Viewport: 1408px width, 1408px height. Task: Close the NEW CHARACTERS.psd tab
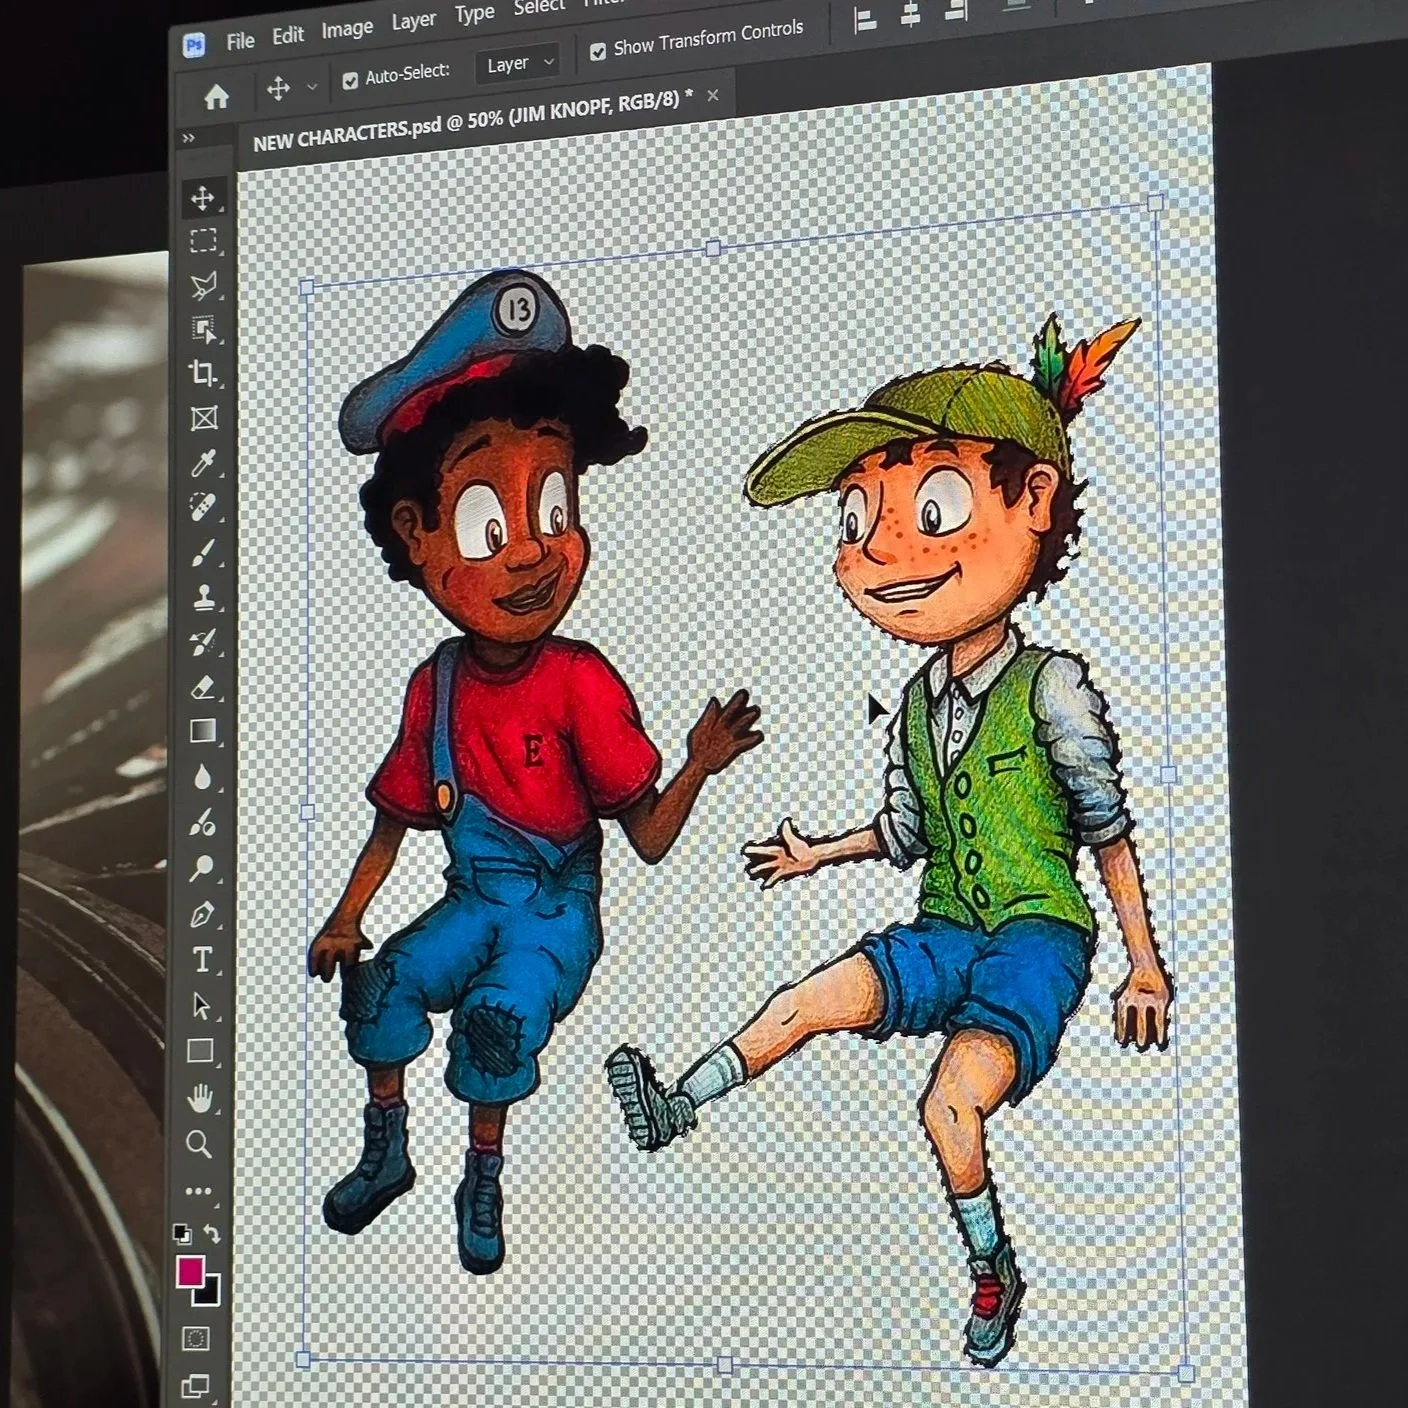(713, 95)
